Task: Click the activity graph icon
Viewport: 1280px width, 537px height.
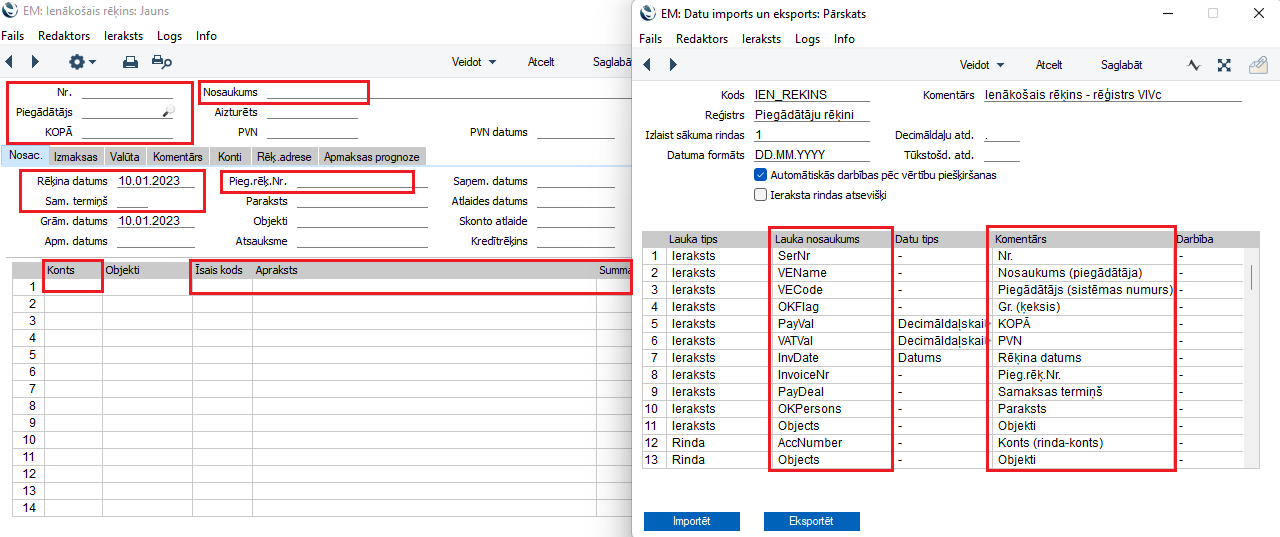Action: 1193,65
